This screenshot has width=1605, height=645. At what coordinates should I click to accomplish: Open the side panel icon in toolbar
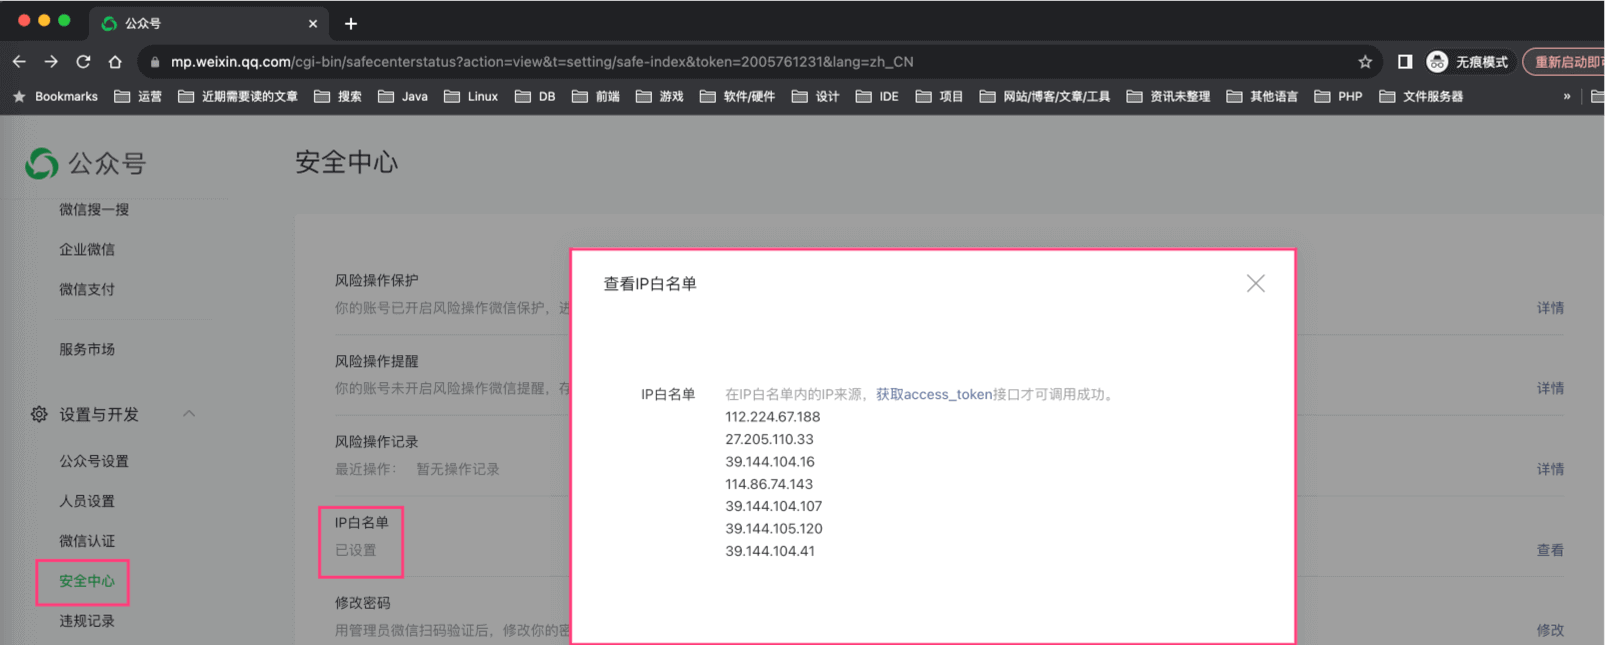[1405, 62]
